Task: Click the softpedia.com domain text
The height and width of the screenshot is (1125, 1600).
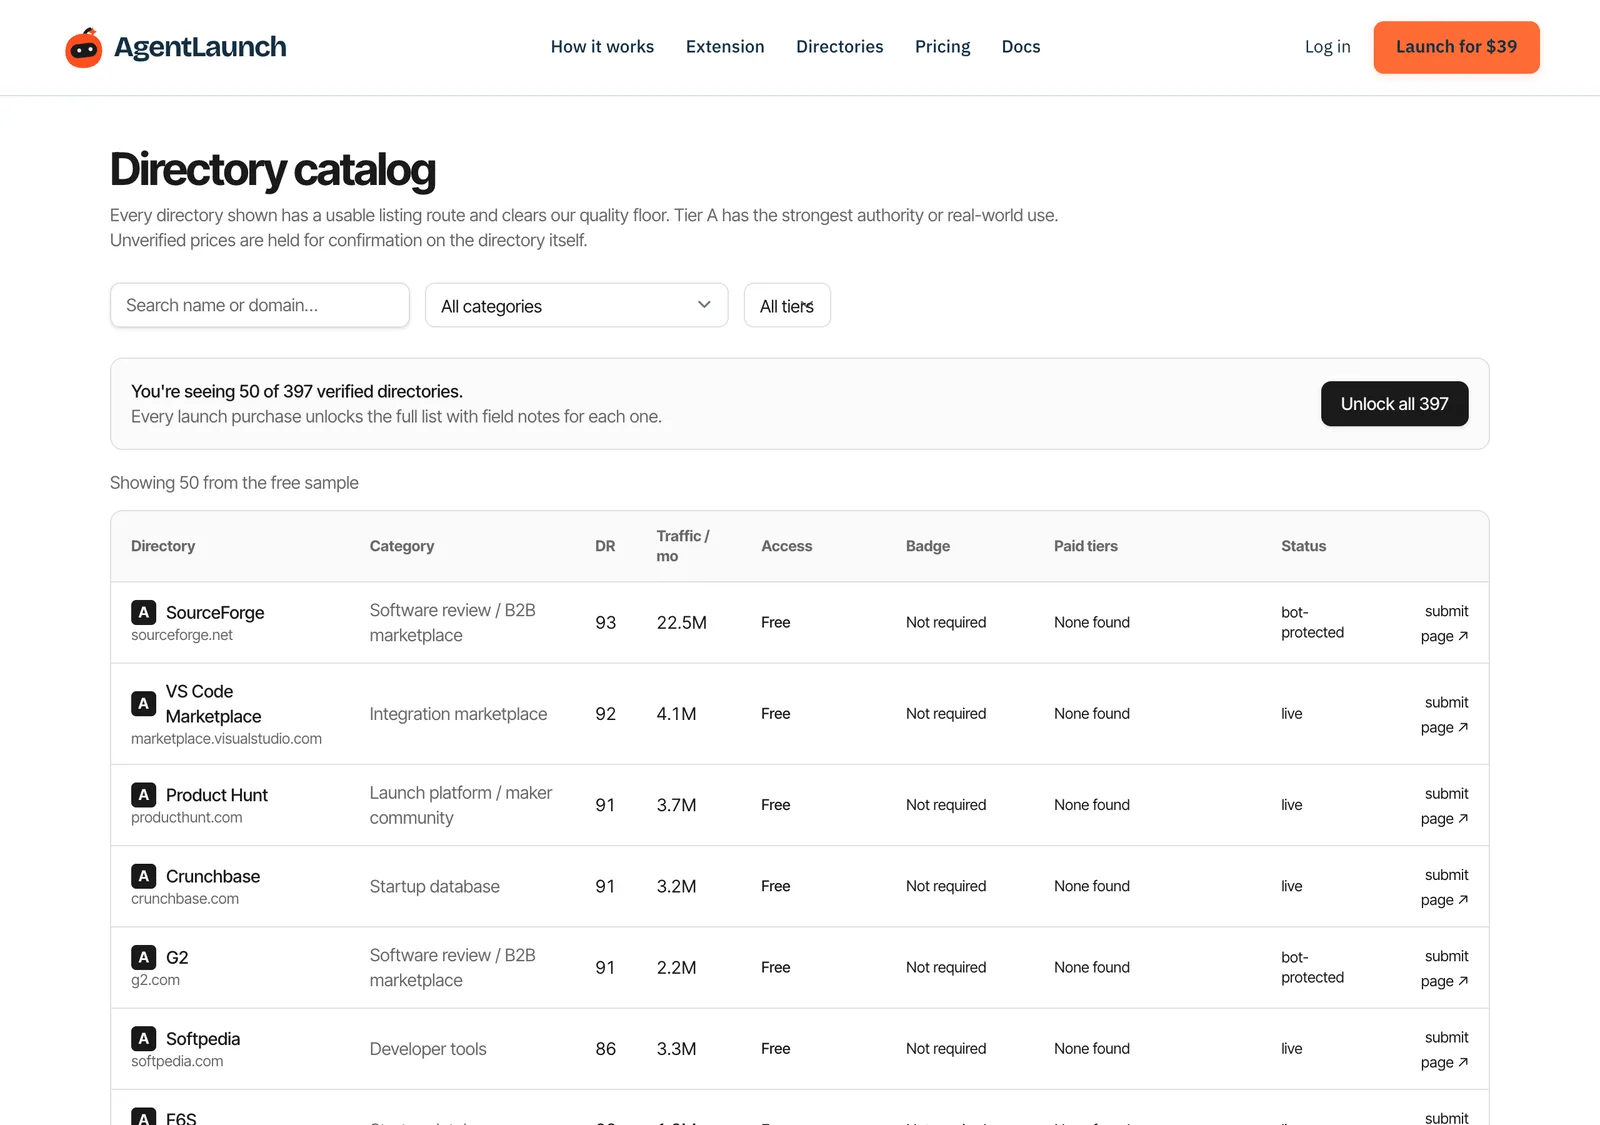Action: tap(177, 1062)
